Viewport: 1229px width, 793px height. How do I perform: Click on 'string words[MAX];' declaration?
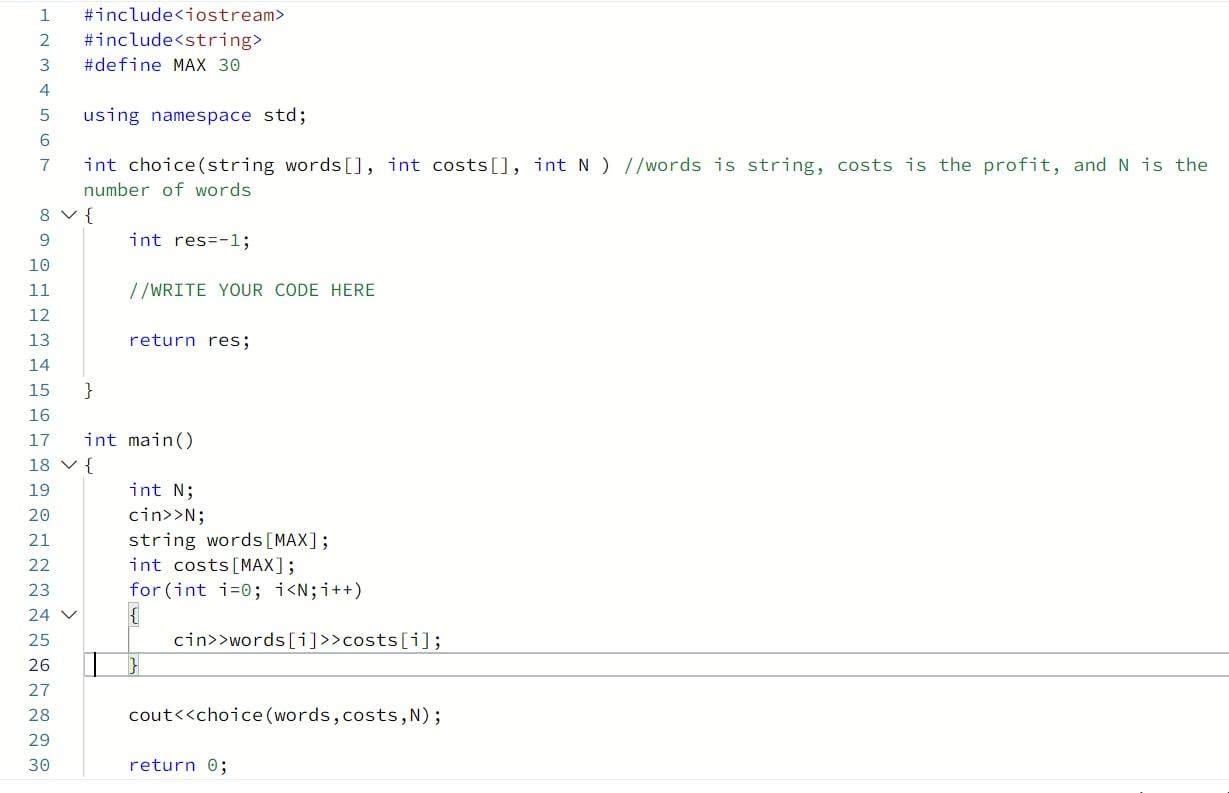(229, 540)
